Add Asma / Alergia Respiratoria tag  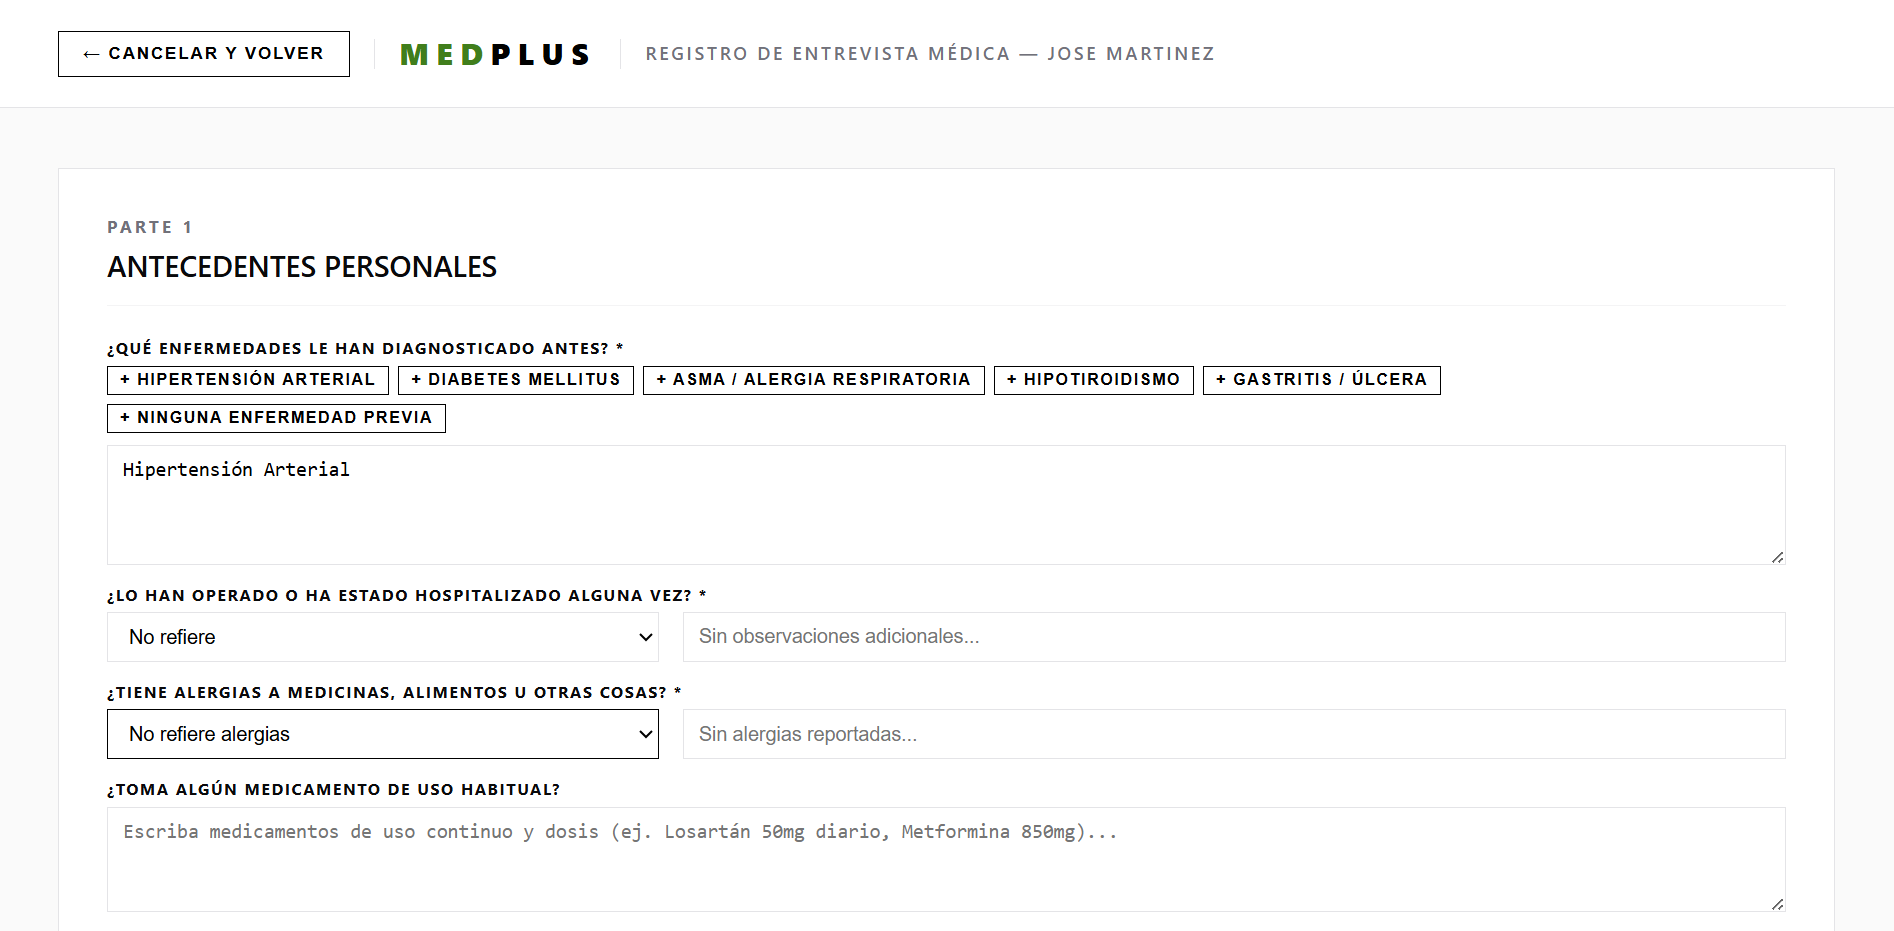(814, 380)
